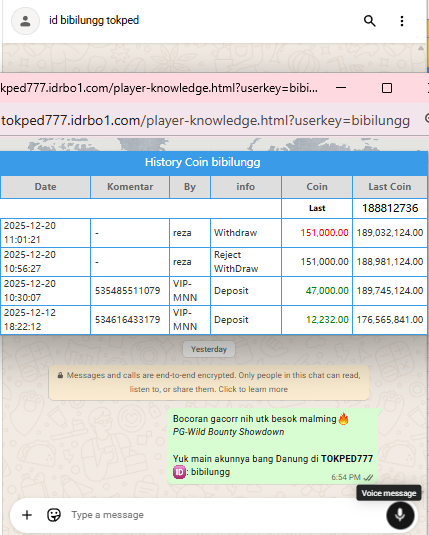Screen dimensions: 429x535
Task: Click the Bocoran gacorr message bubble
Action: tap(273, 446)
